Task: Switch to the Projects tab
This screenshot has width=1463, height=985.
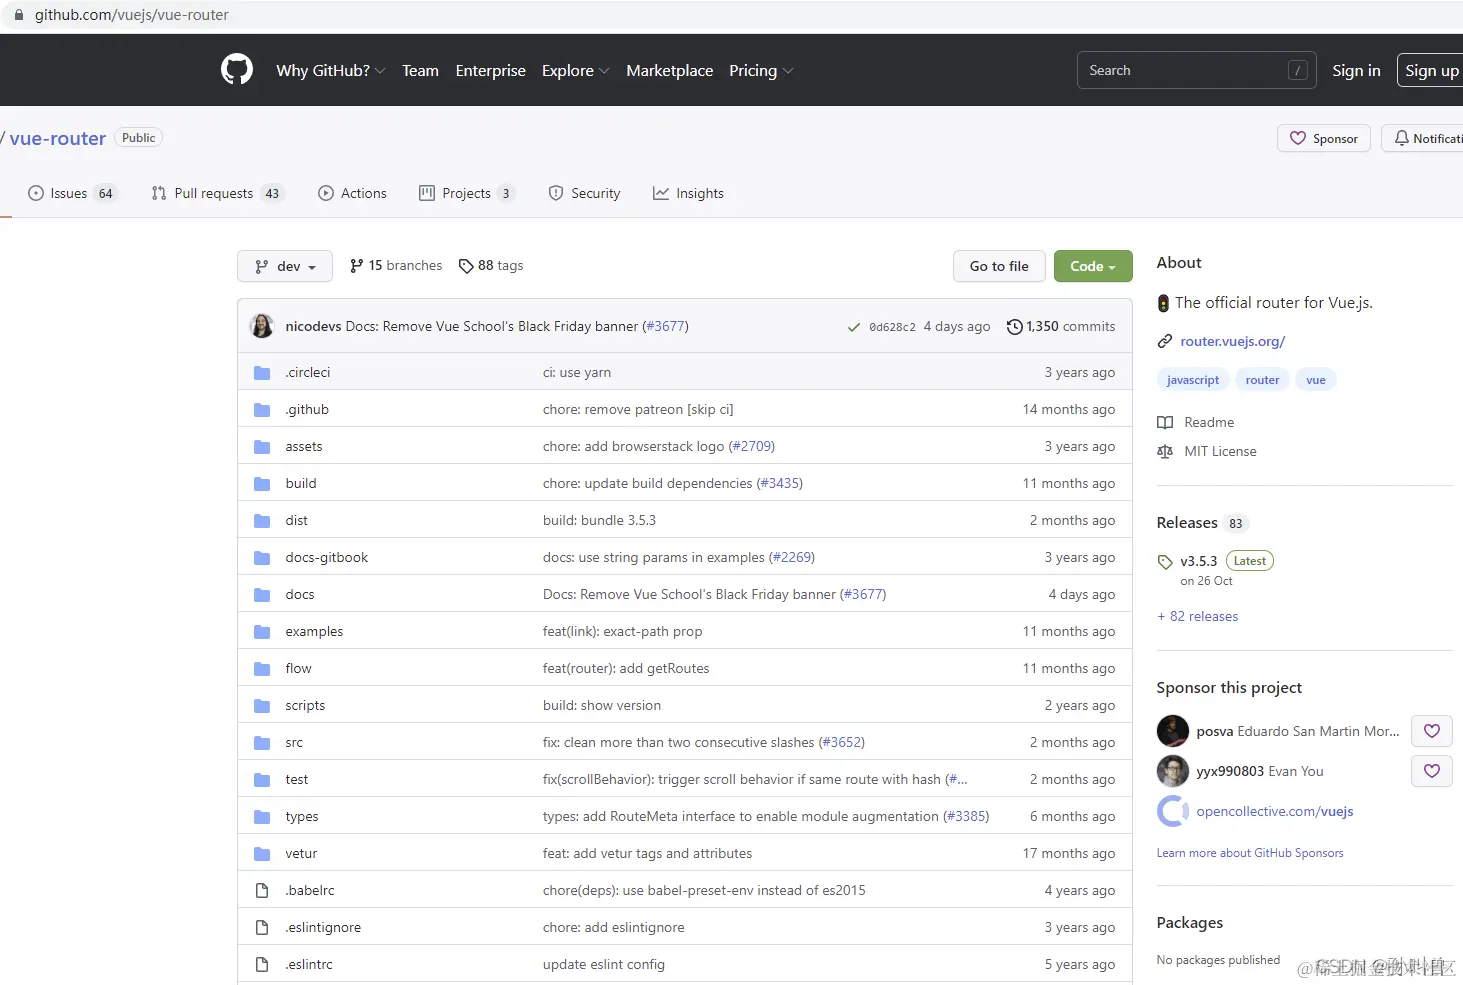Action: pos(466,193)
